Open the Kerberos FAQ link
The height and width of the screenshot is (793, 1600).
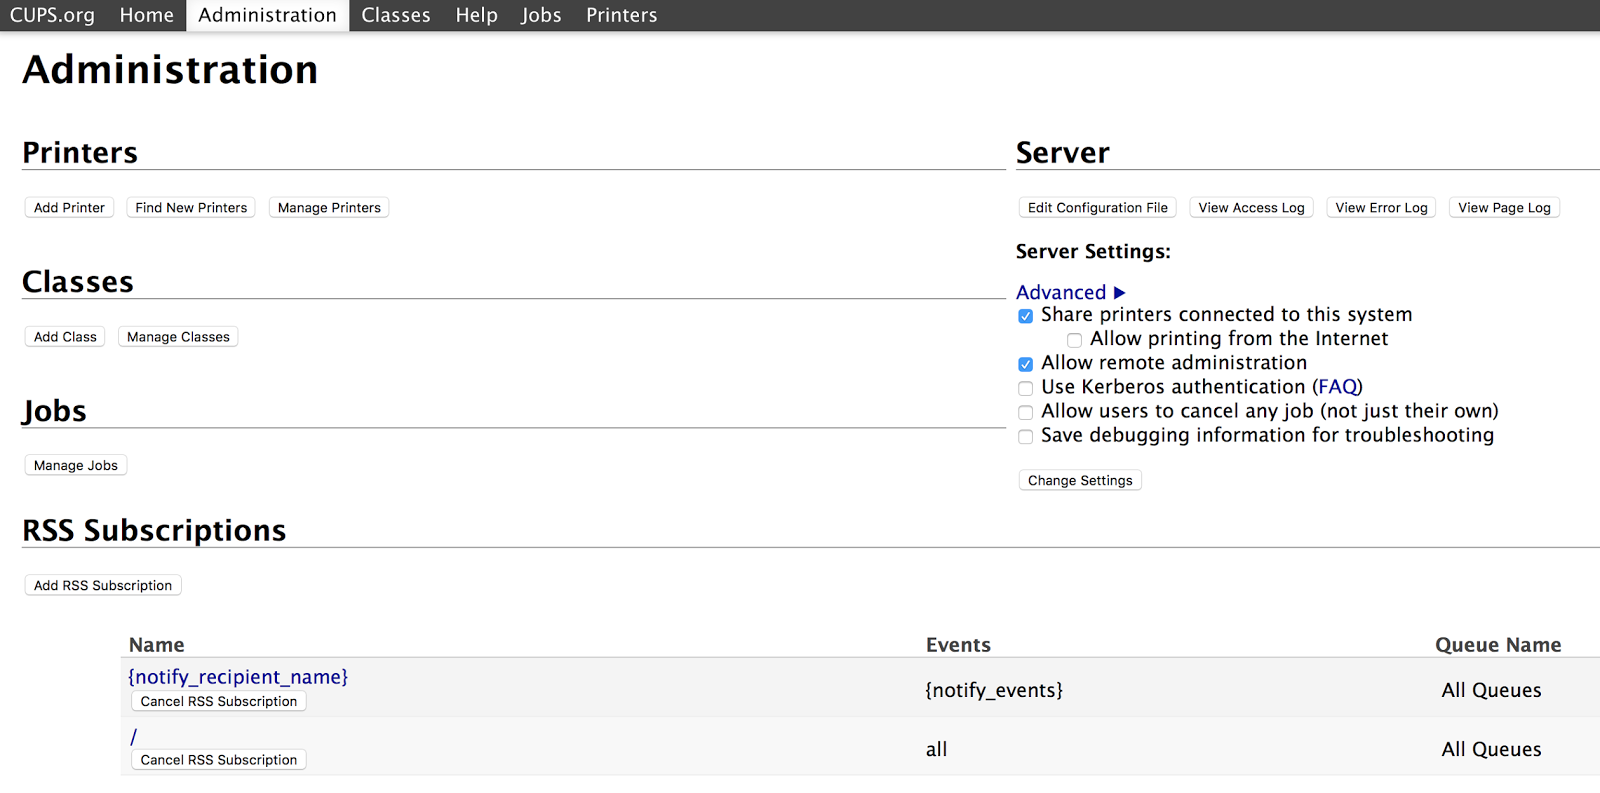click(x=1338, y=387)
